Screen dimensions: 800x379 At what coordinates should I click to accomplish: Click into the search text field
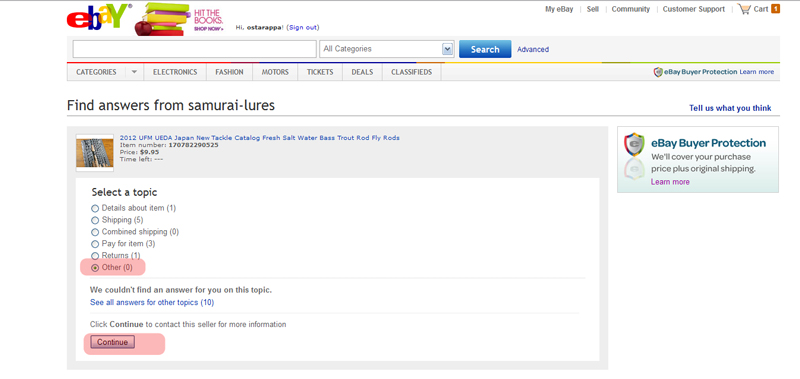pos(194,49)
